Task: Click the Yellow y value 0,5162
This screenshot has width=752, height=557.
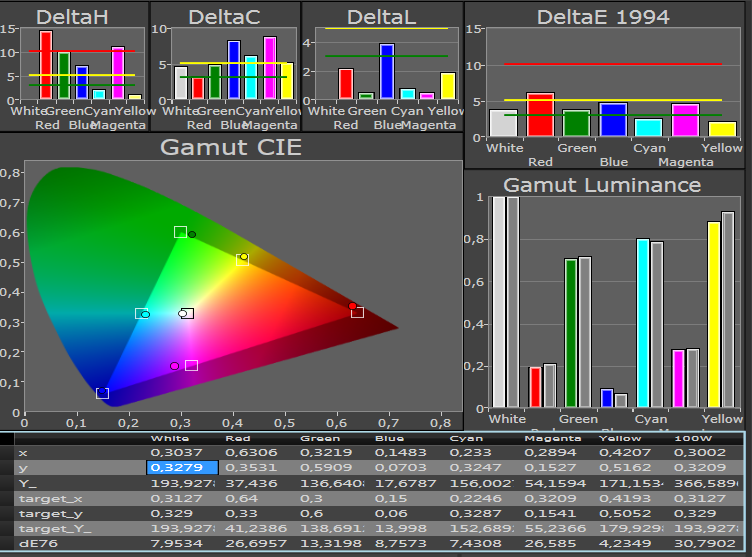Action: point(625,467)
